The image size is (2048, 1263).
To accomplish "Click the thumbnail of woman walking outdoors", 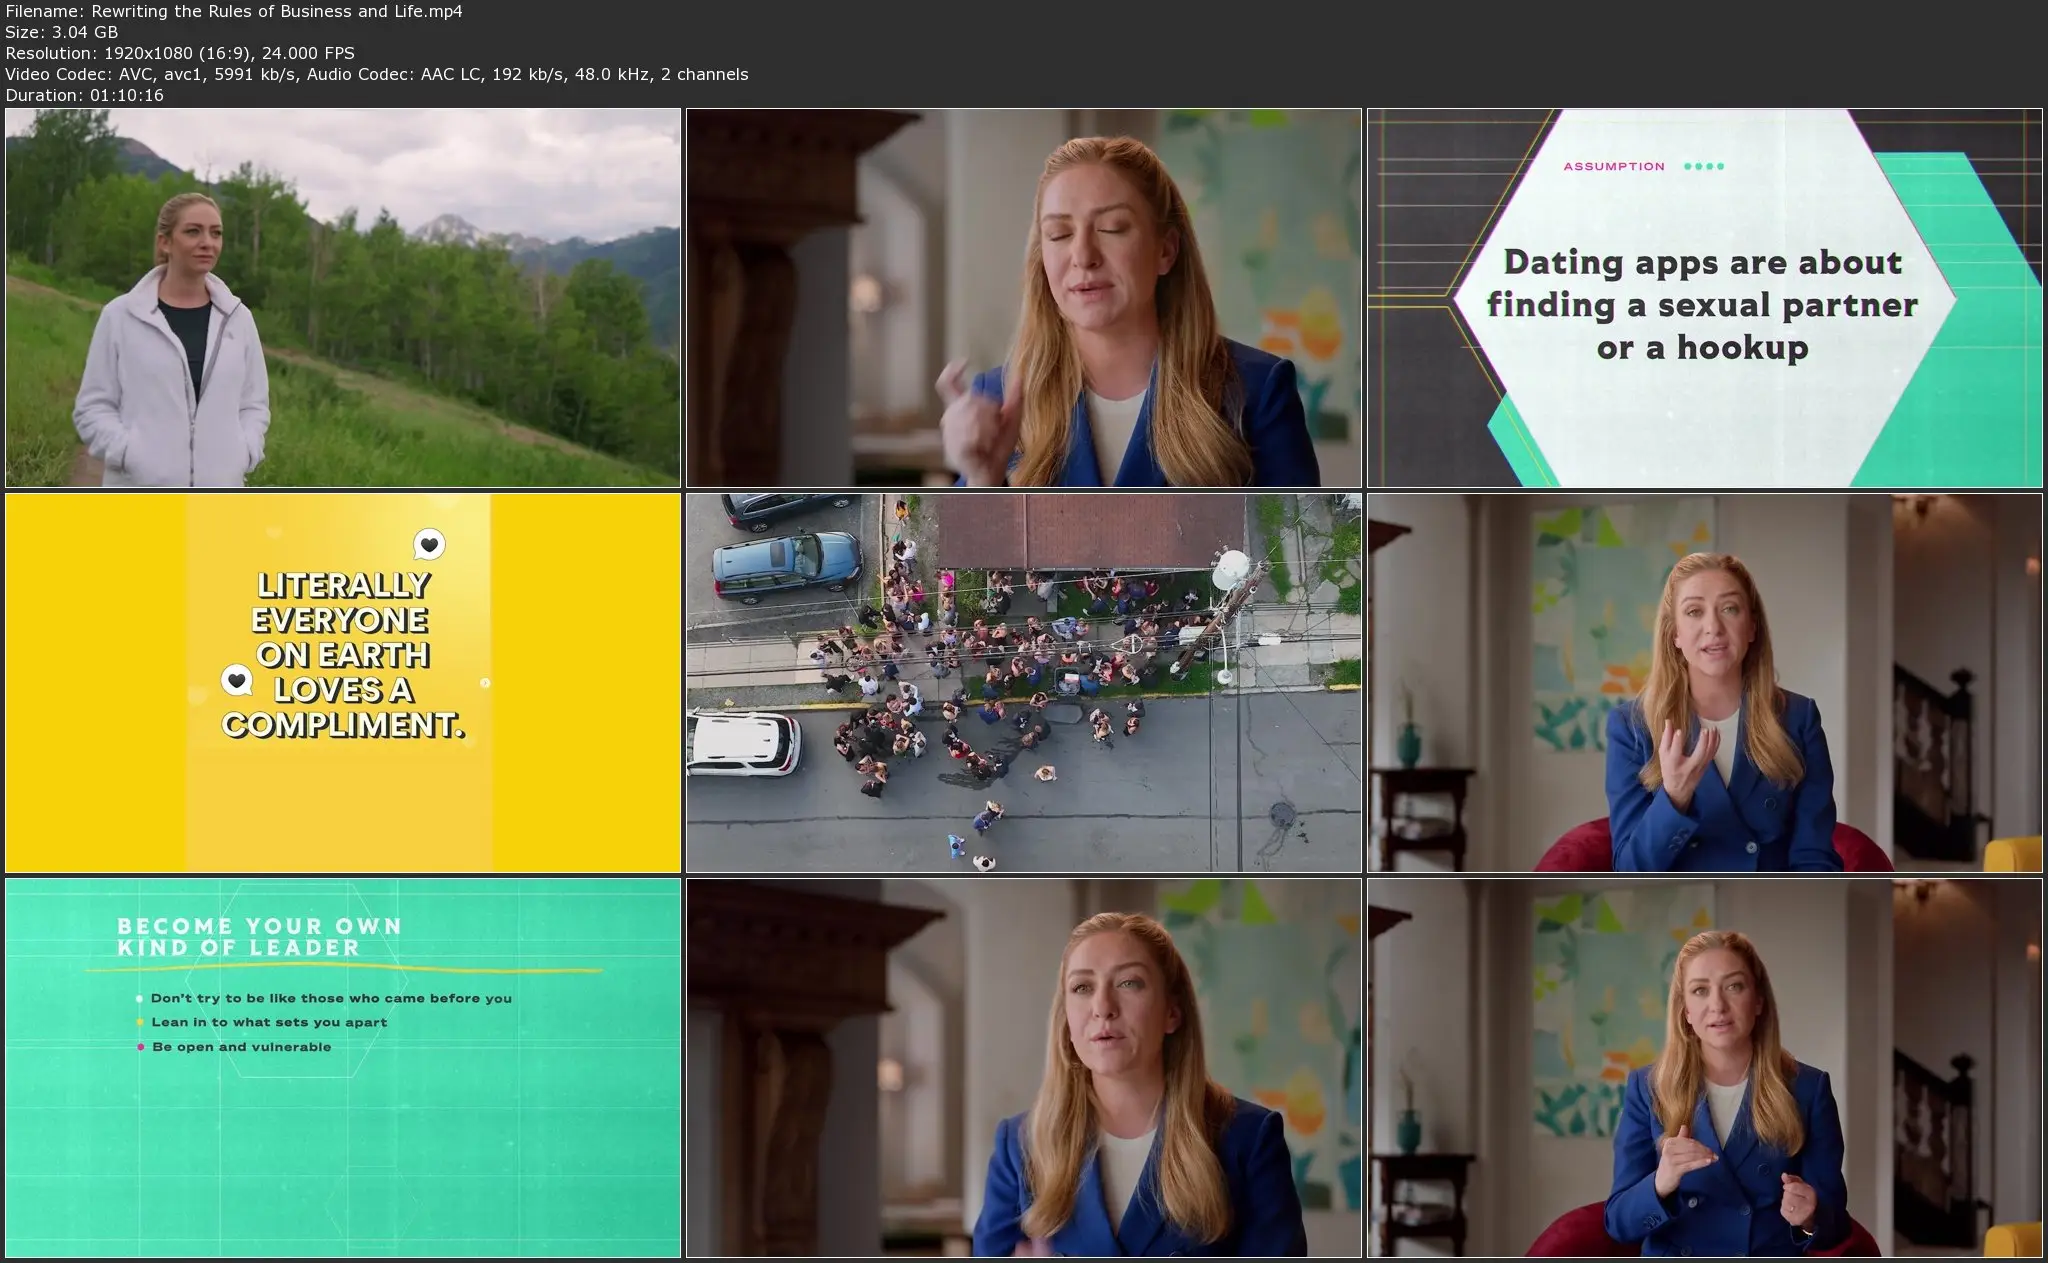I will pos(343,298).
